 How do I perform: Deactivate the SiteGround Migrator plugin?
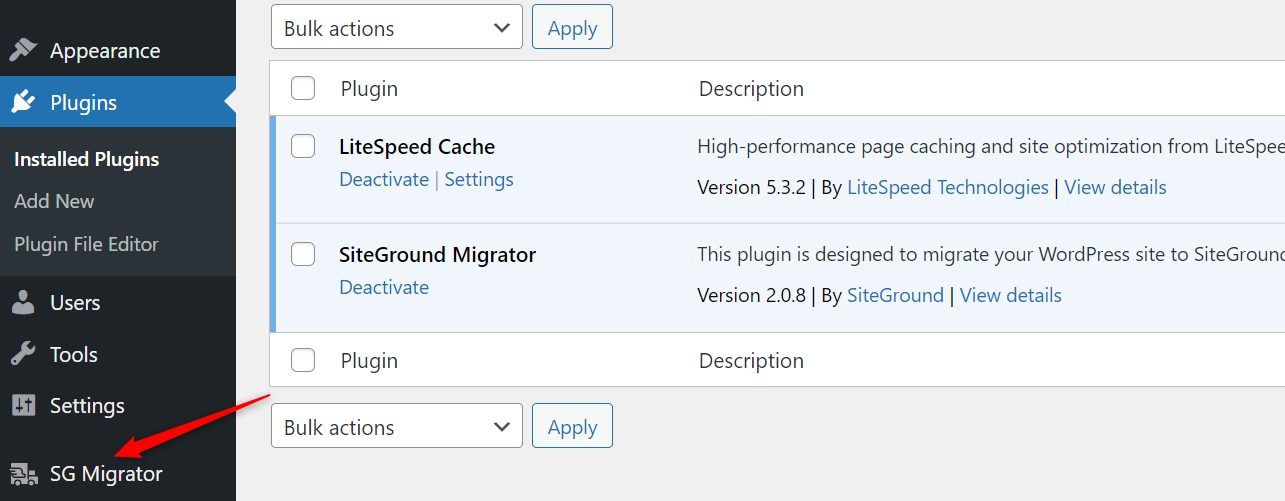coord(384,287)
